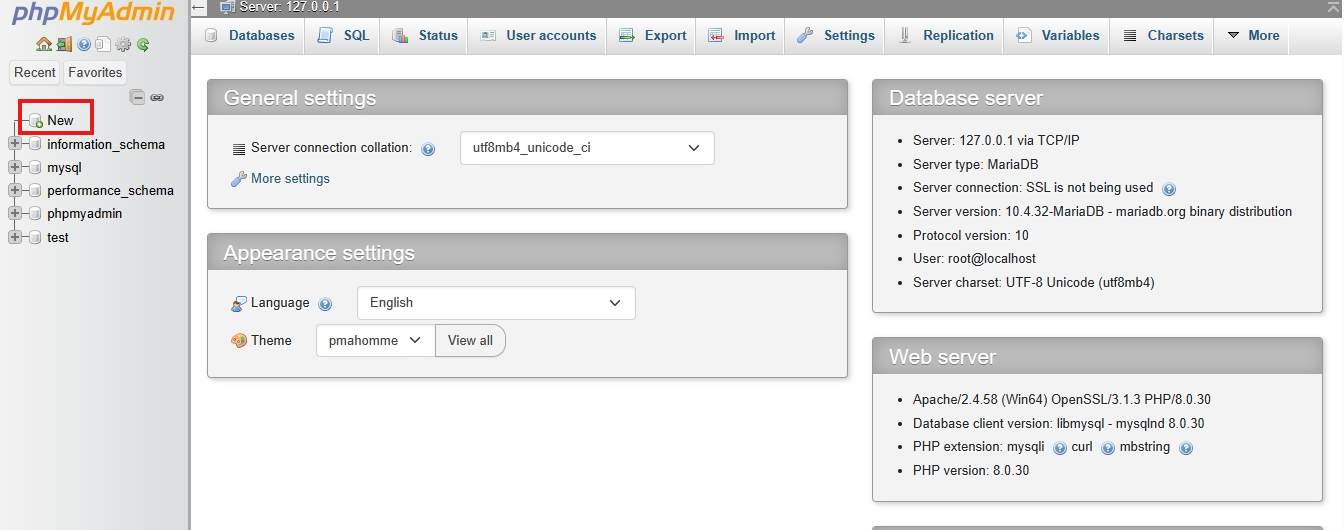1344x530 pixels.
Task: Click the help icon beside Server connection collation
Action: click(428, 149)
